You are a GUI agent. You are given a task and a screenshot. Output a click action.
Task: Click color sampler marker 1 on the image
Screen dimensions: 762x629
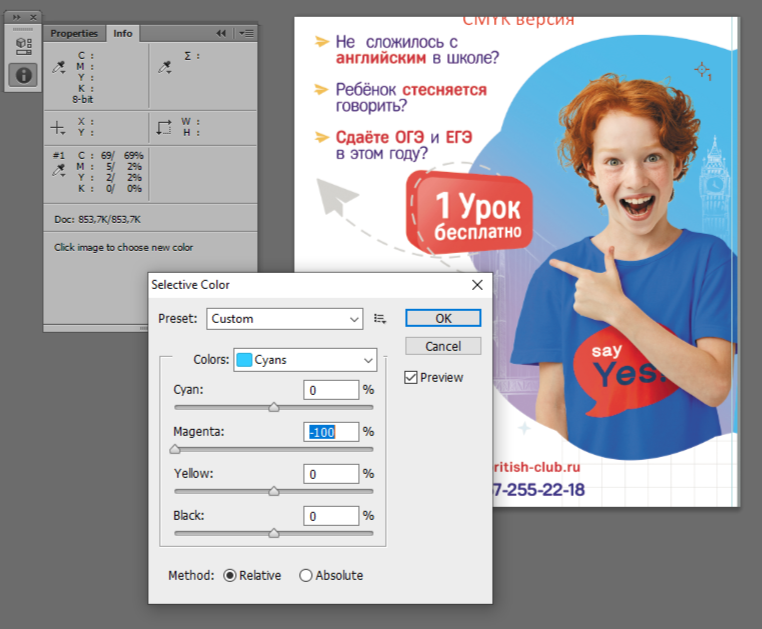(702, 70)
